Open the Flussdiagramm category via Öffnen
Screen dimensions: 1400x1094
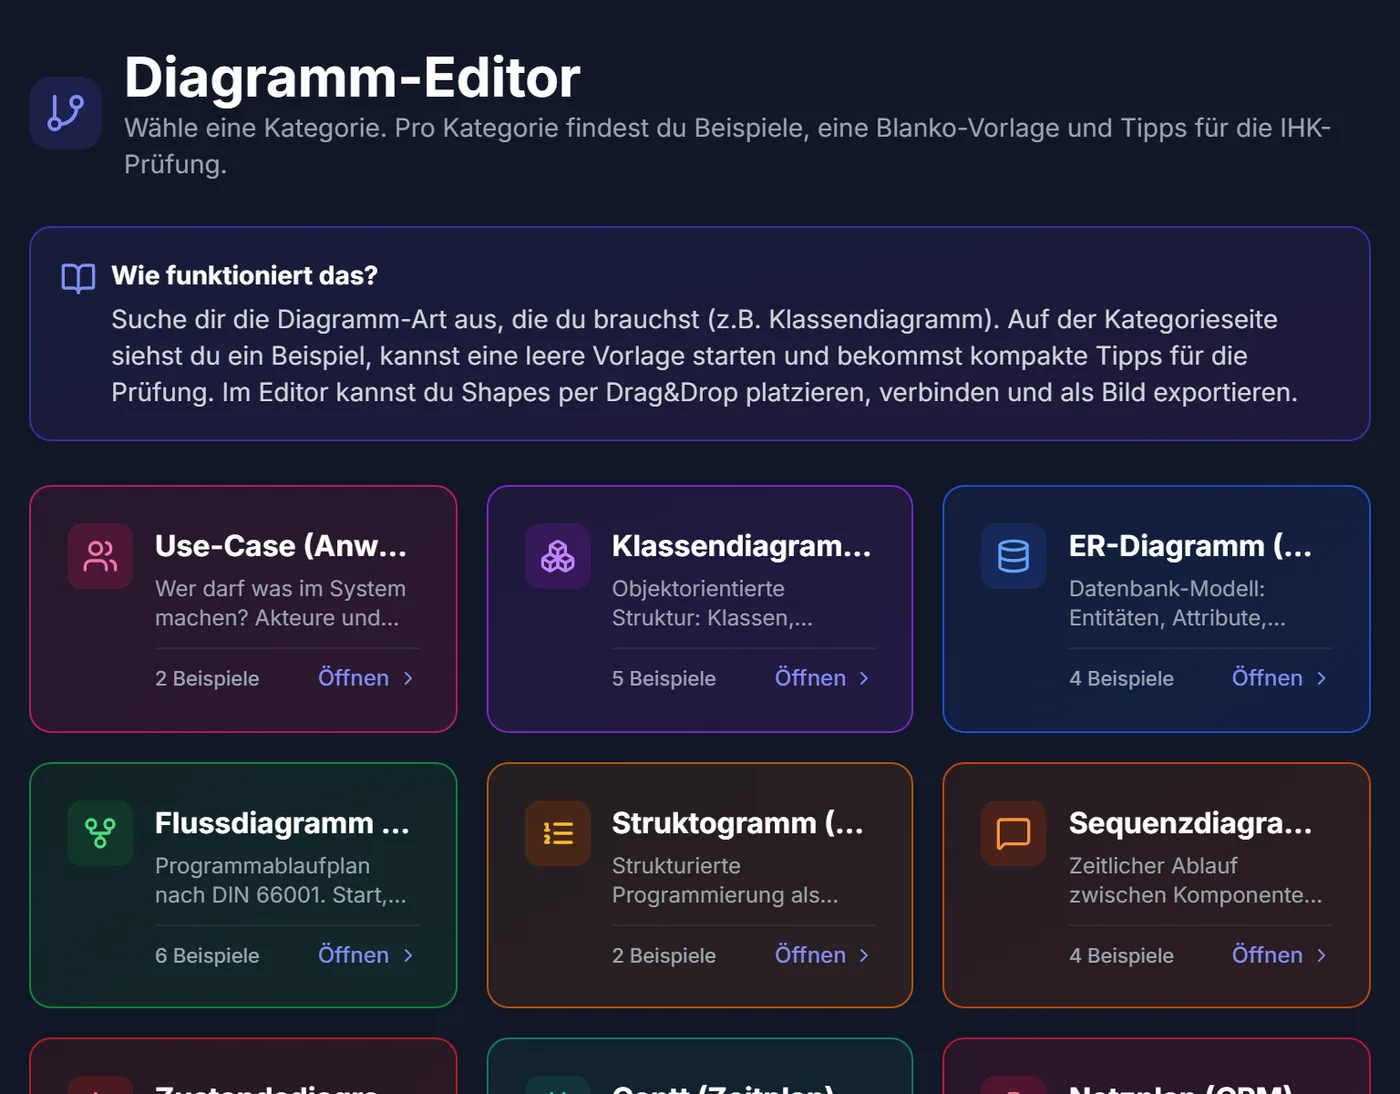tap(366, 955)
